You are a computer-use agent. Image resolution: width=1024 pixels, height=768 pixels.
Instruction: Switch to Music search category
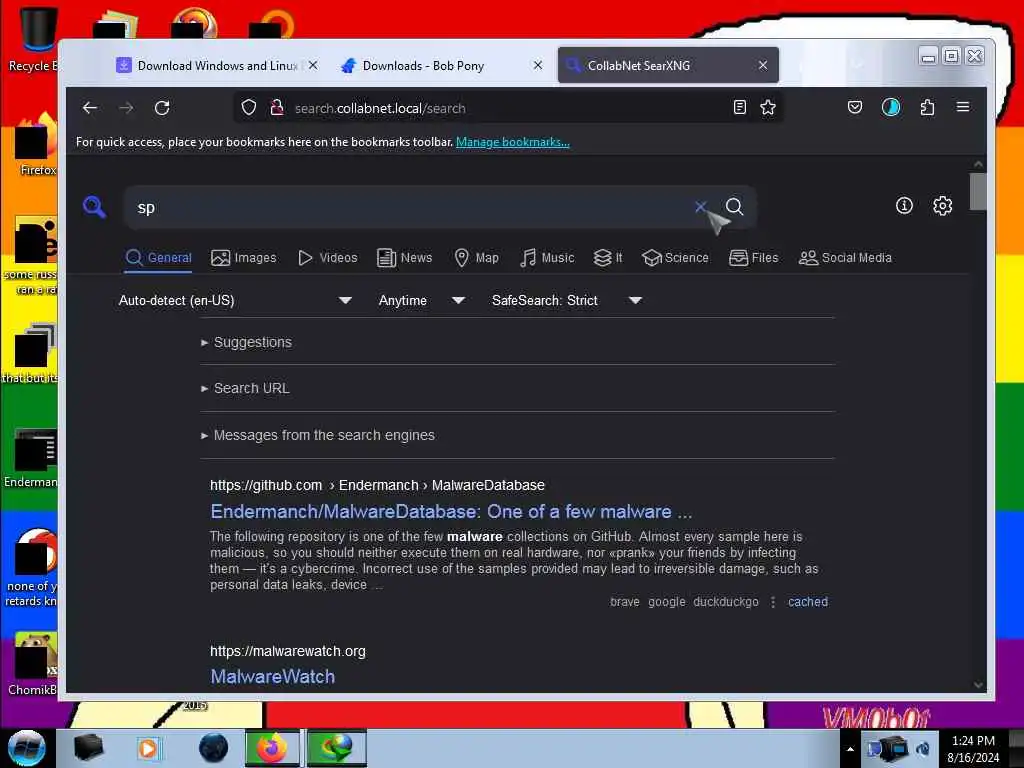point(547,258)
